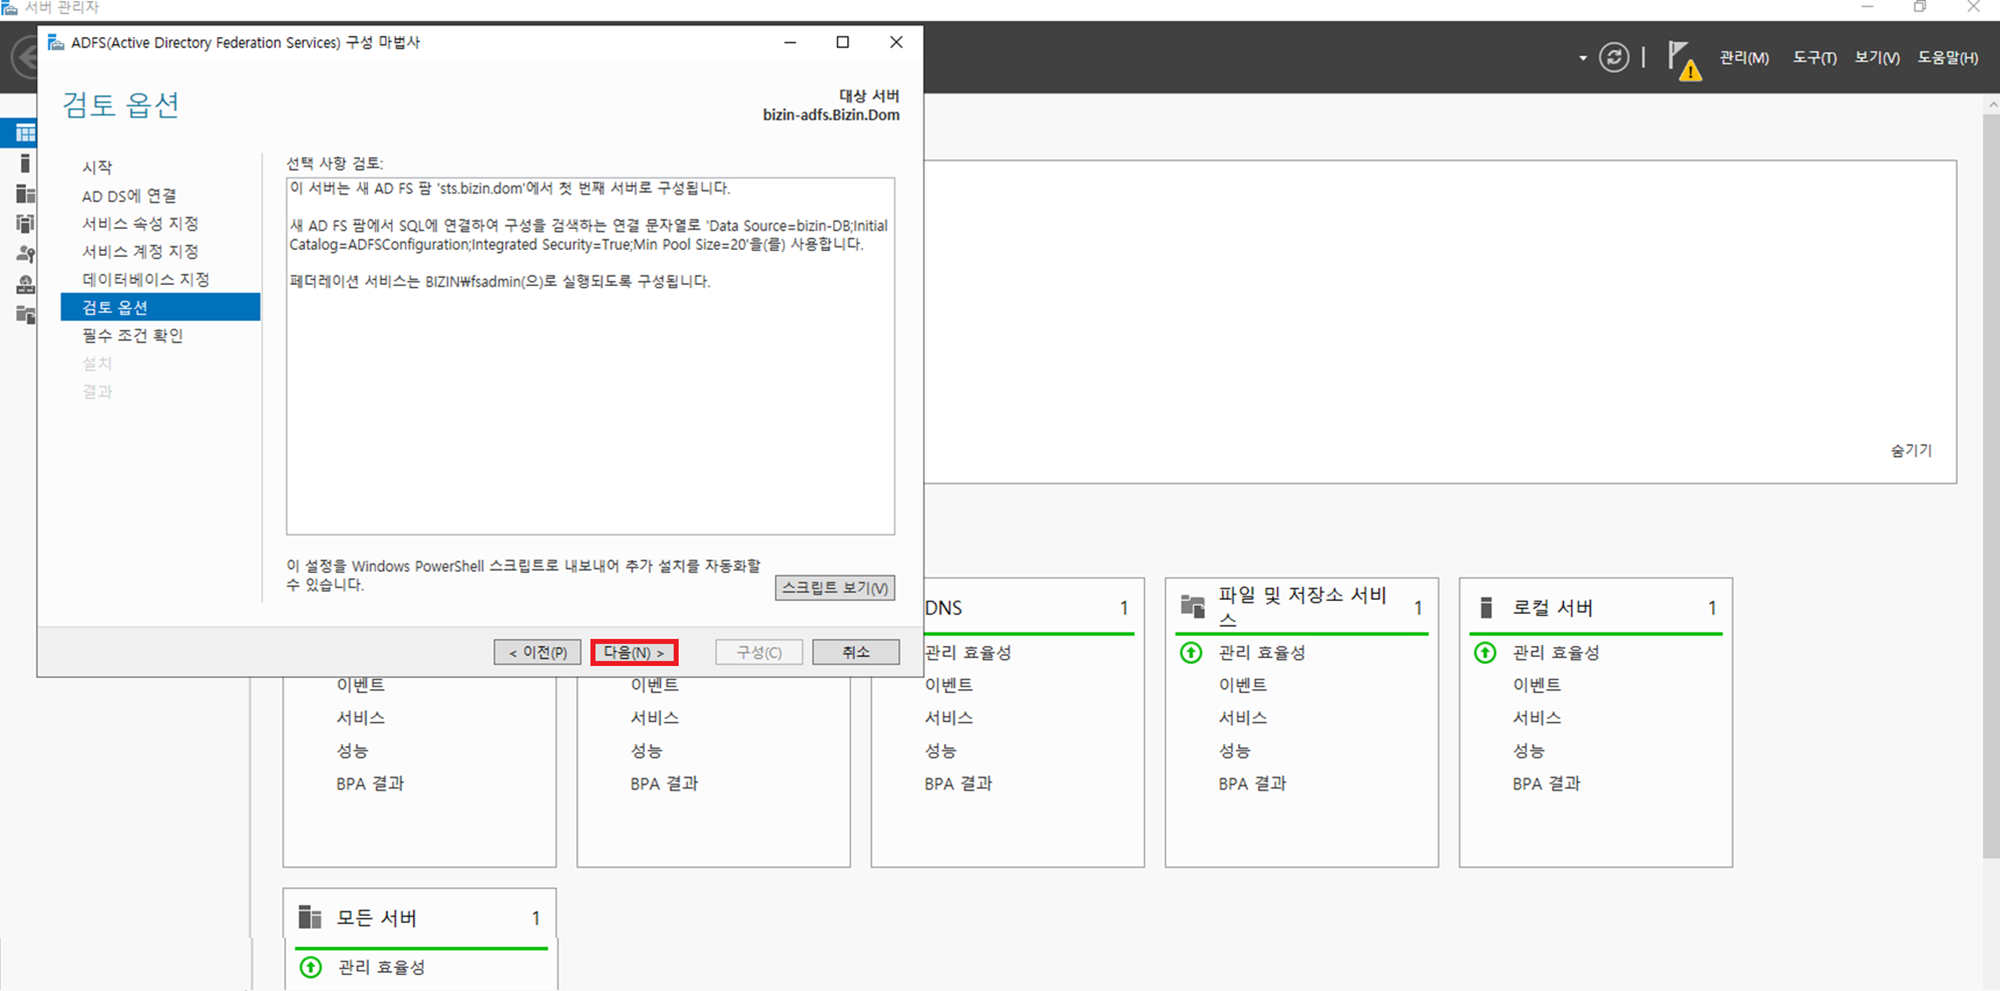Click the Server Manager back navigation arrow
The height and width of the screenshot is (991, 2000).
tap(25, 57)
